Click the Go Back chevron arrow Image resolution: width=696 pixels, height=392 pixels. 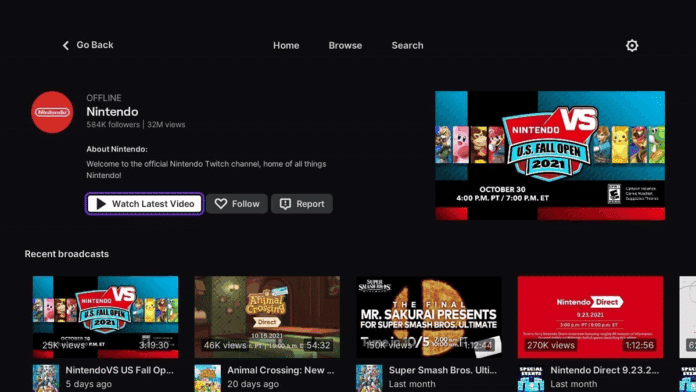(x=66, y=45)
